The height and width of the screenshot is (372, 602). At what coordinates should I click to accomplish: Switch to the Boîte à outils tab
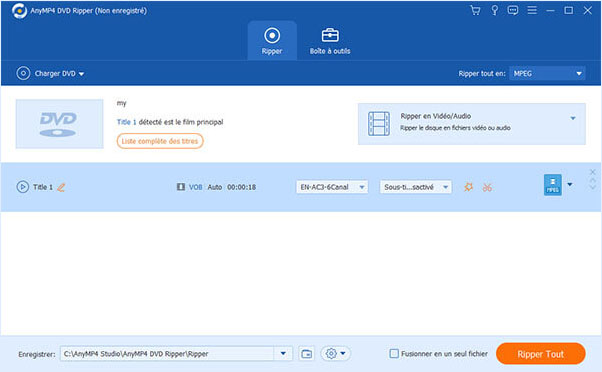point(330,41)
